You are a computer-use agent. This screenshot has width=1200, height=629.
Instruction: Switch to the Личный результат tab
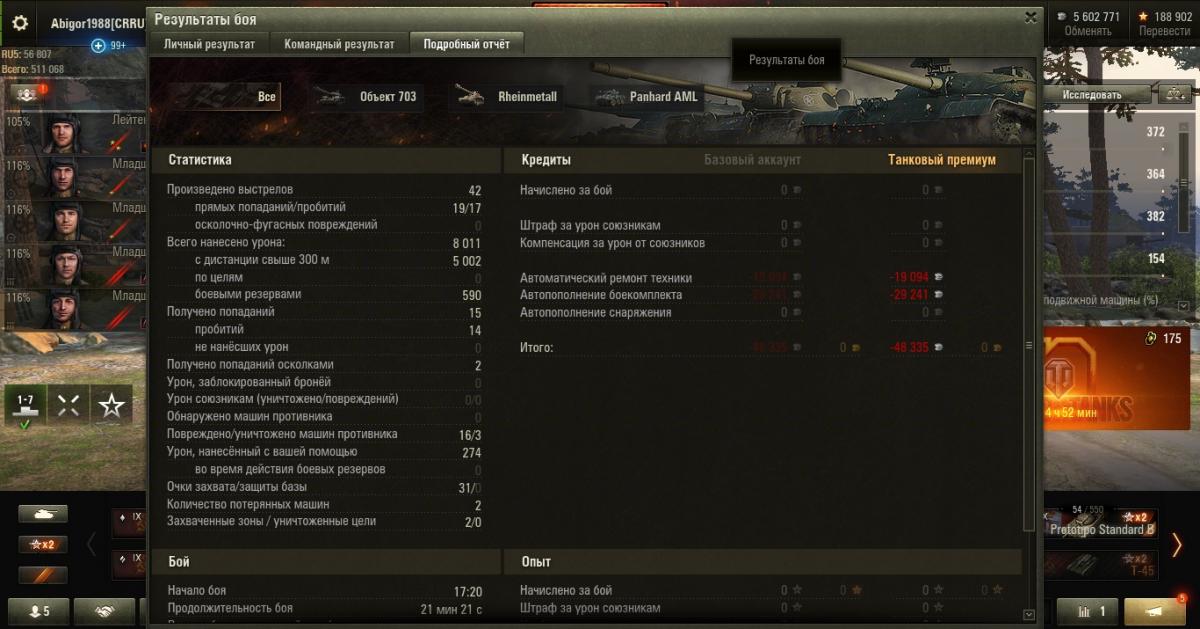point(209,44)
